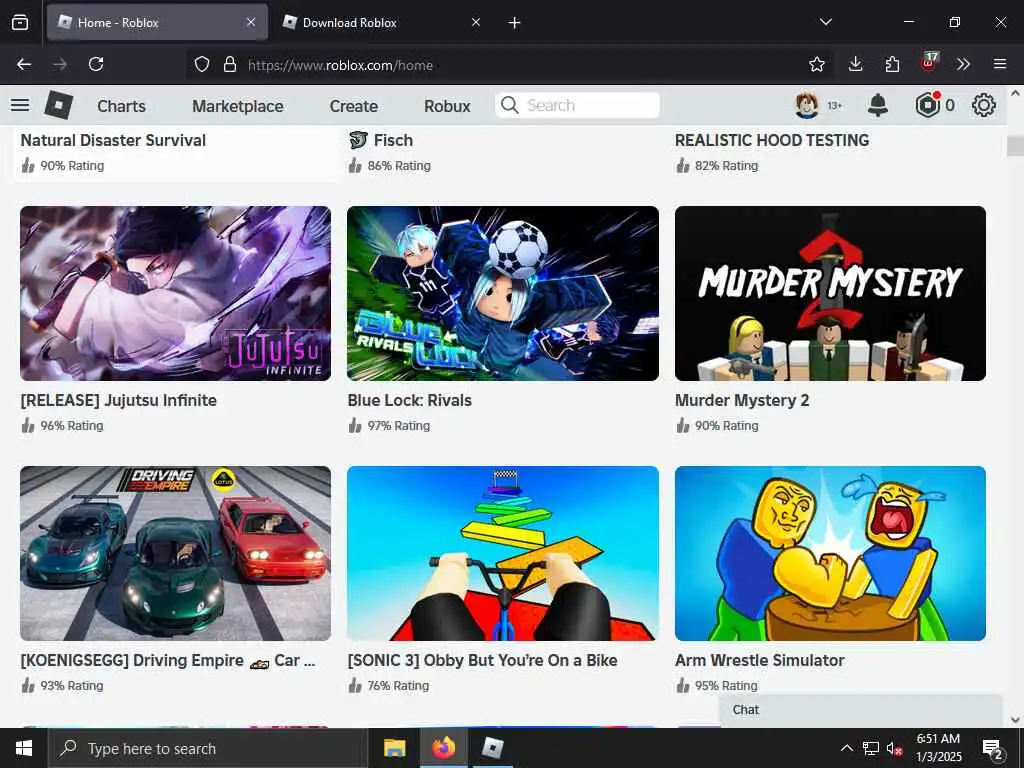
Task: Click the muted volume tray icon
Action: click(x=894, y=748)
